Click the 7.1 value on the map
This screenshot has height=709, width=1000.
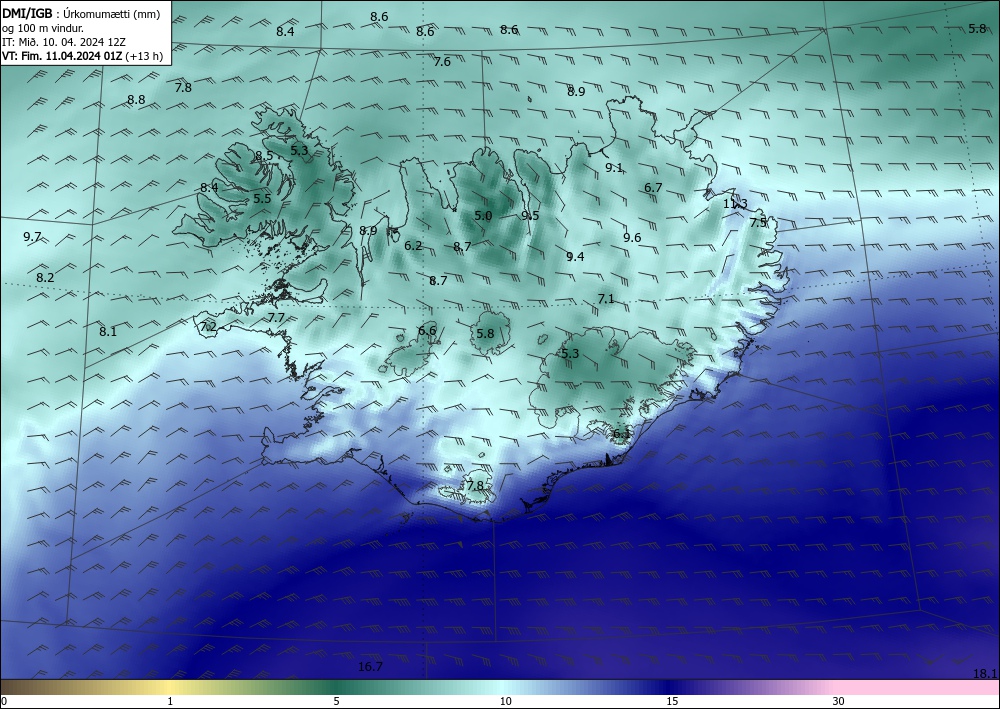point(606,298)
